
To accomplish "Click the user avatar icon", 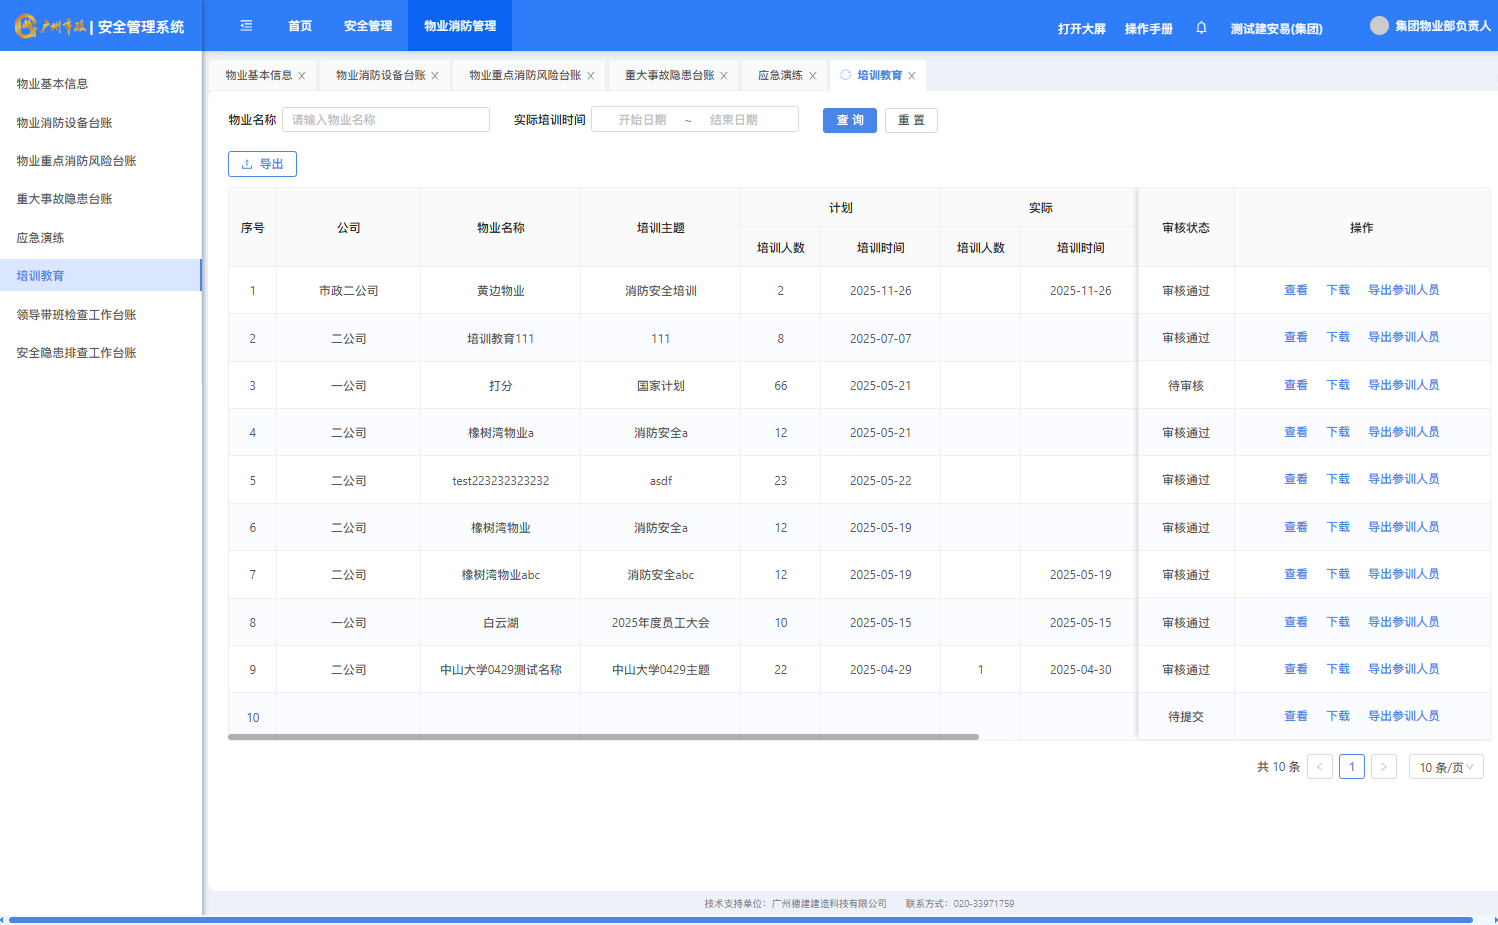I will tap(1379, 26).
